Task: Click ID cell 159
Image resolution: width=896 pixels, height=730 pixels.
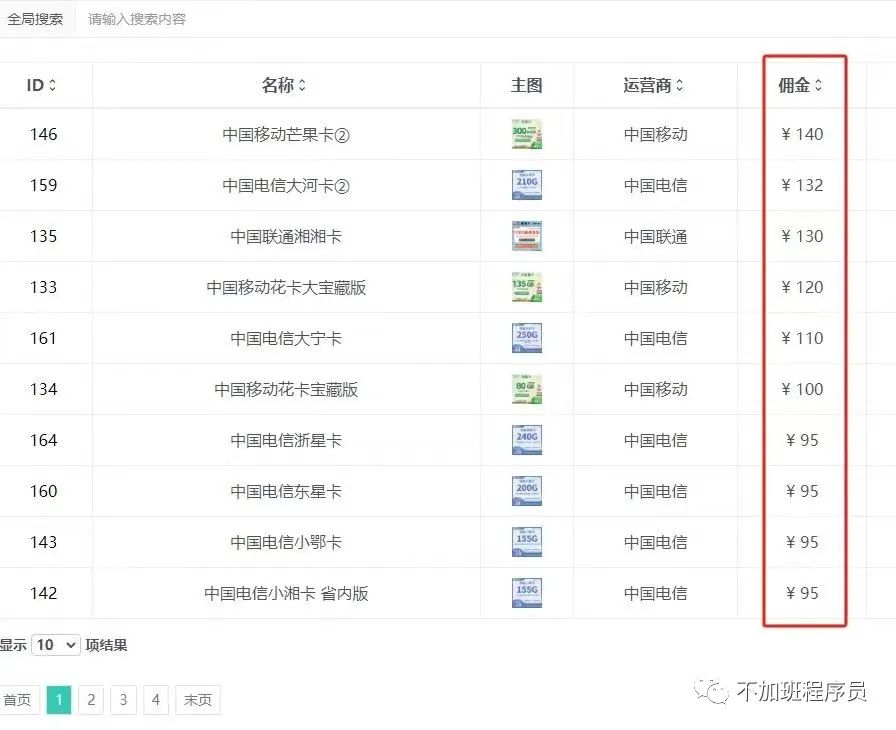Action: (43, 185)
